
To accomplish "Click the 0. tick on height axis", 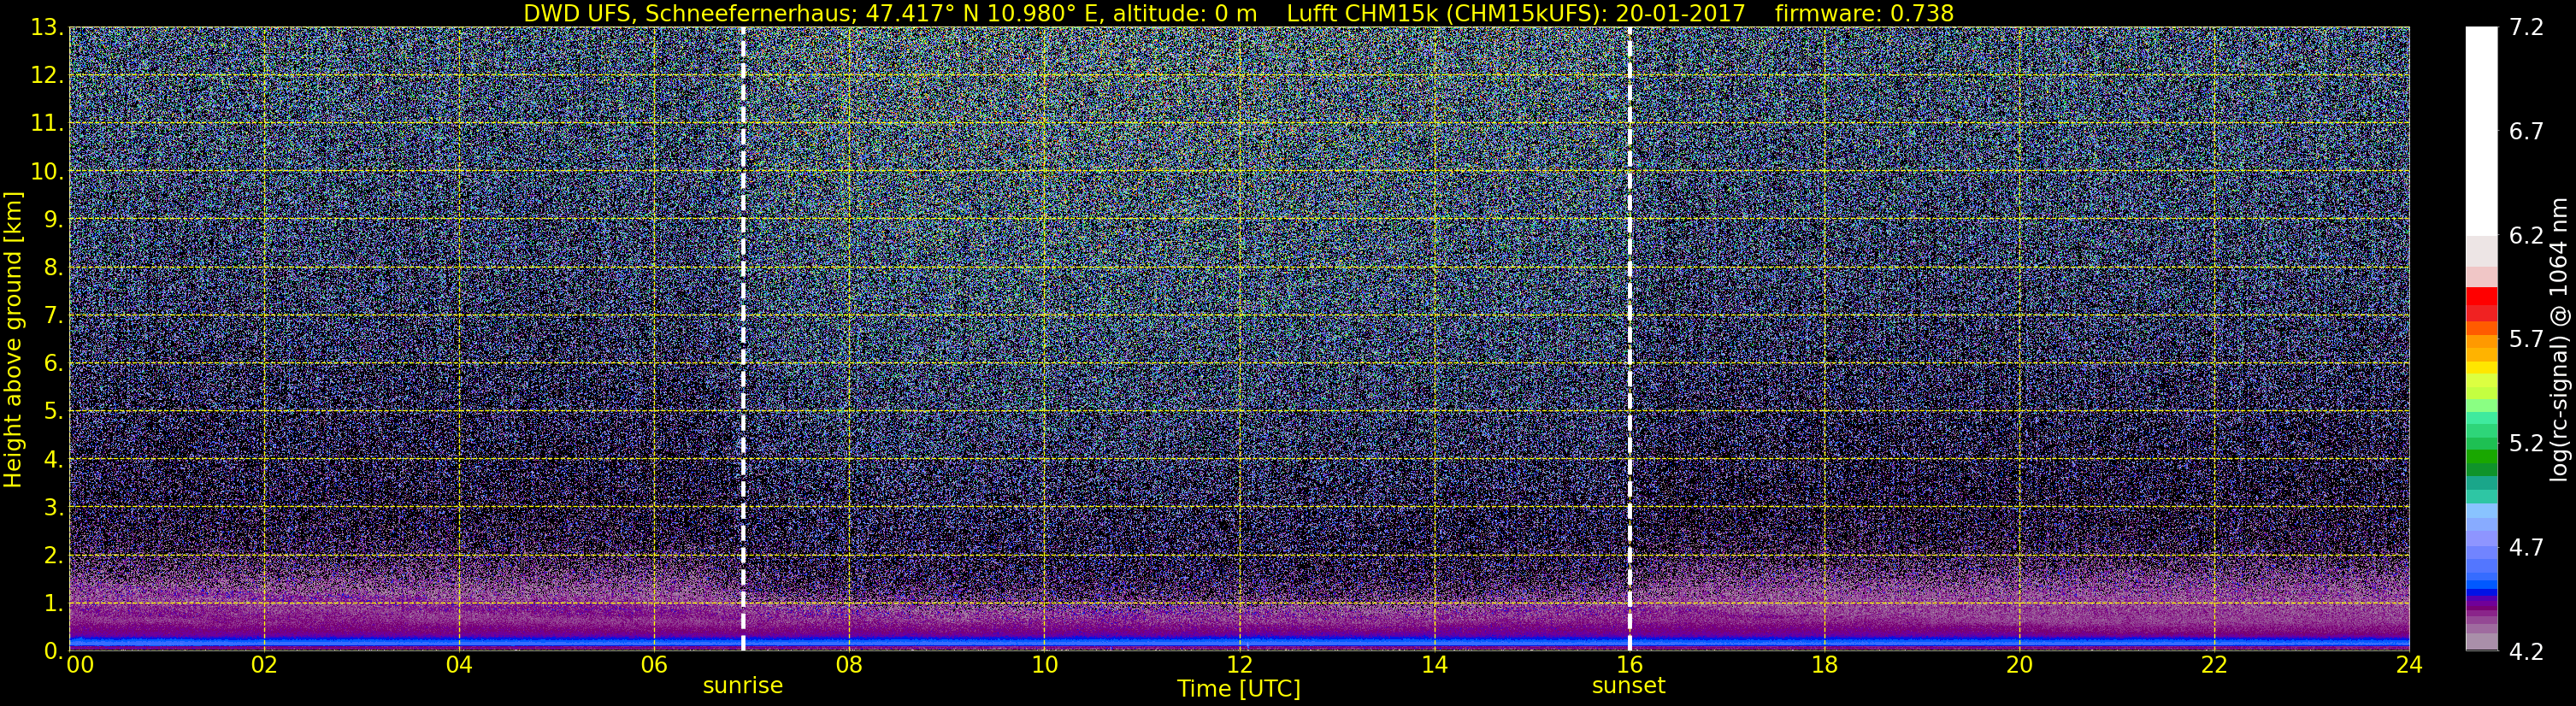I will pos(53,651).
